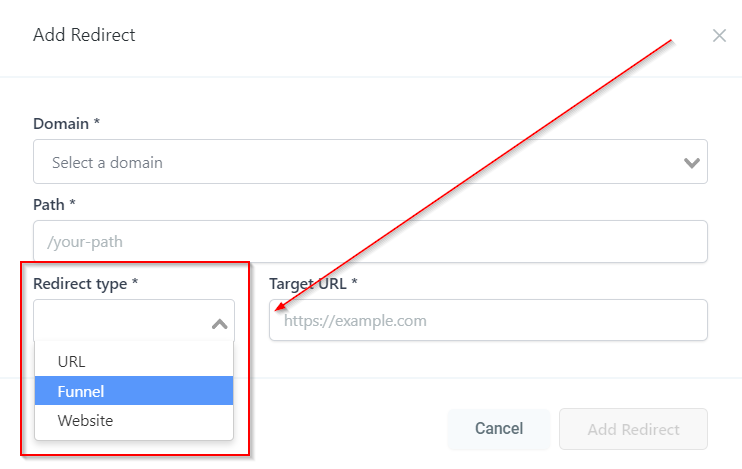Click the Add Redirect submit button

tap(633, 429)
